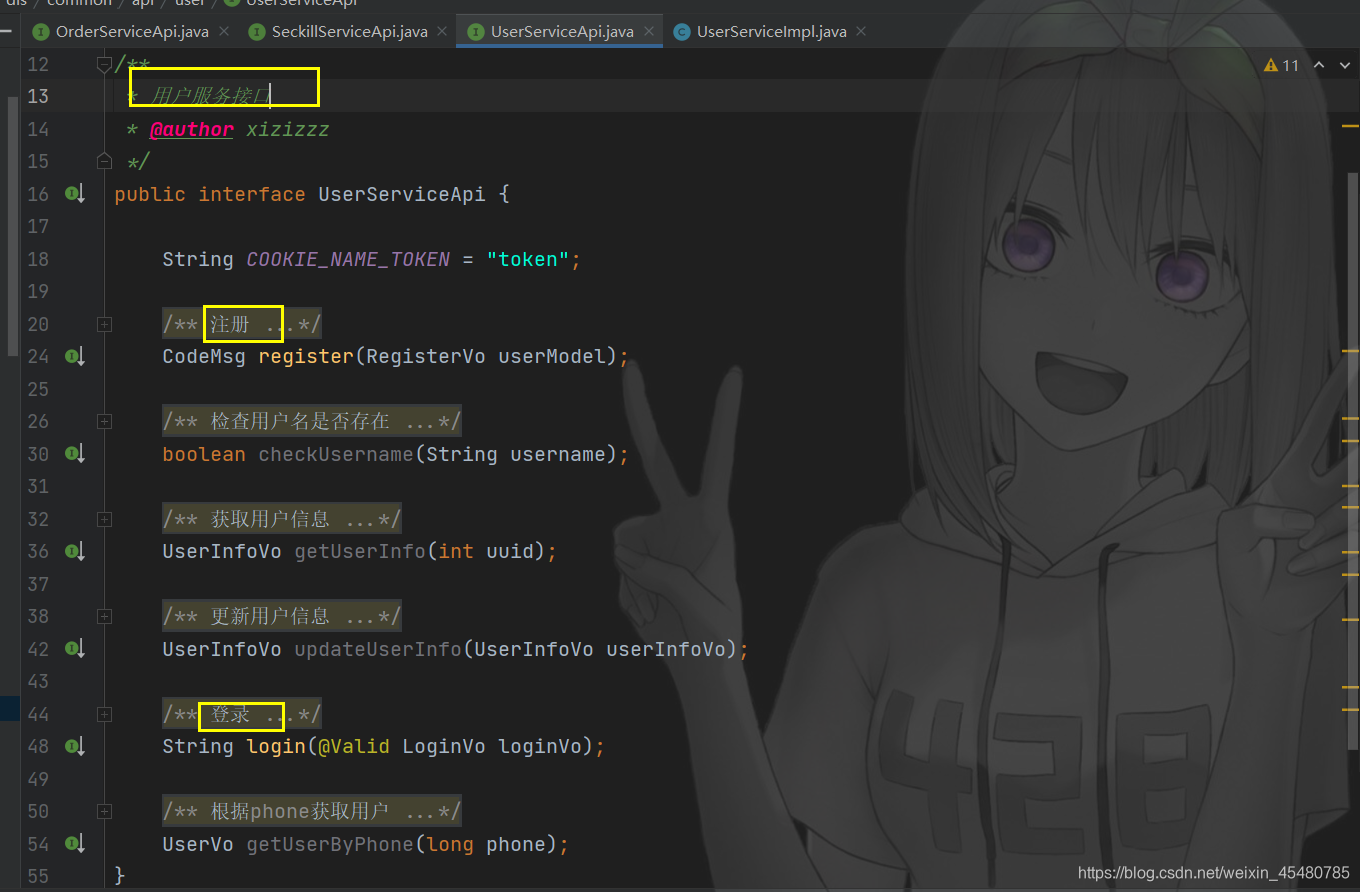Click the "token" string literal

tap(528, 259)
